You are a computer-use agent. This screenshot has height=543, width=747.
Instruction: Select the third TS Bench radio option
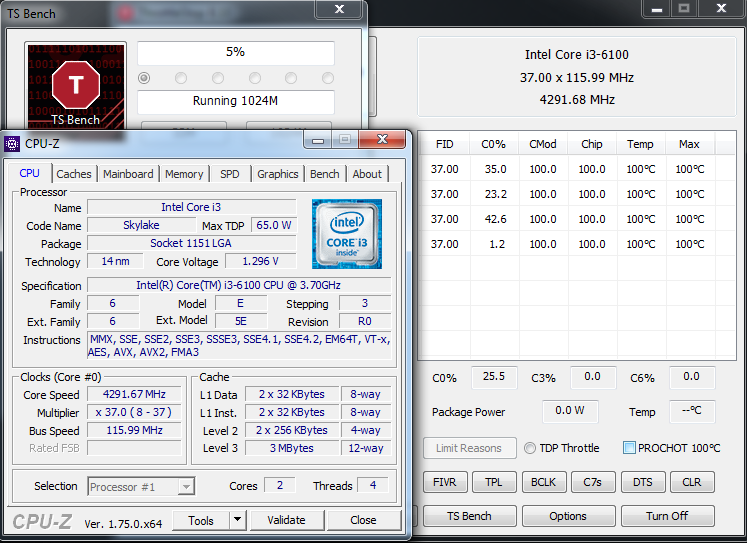tap(218, 78)
